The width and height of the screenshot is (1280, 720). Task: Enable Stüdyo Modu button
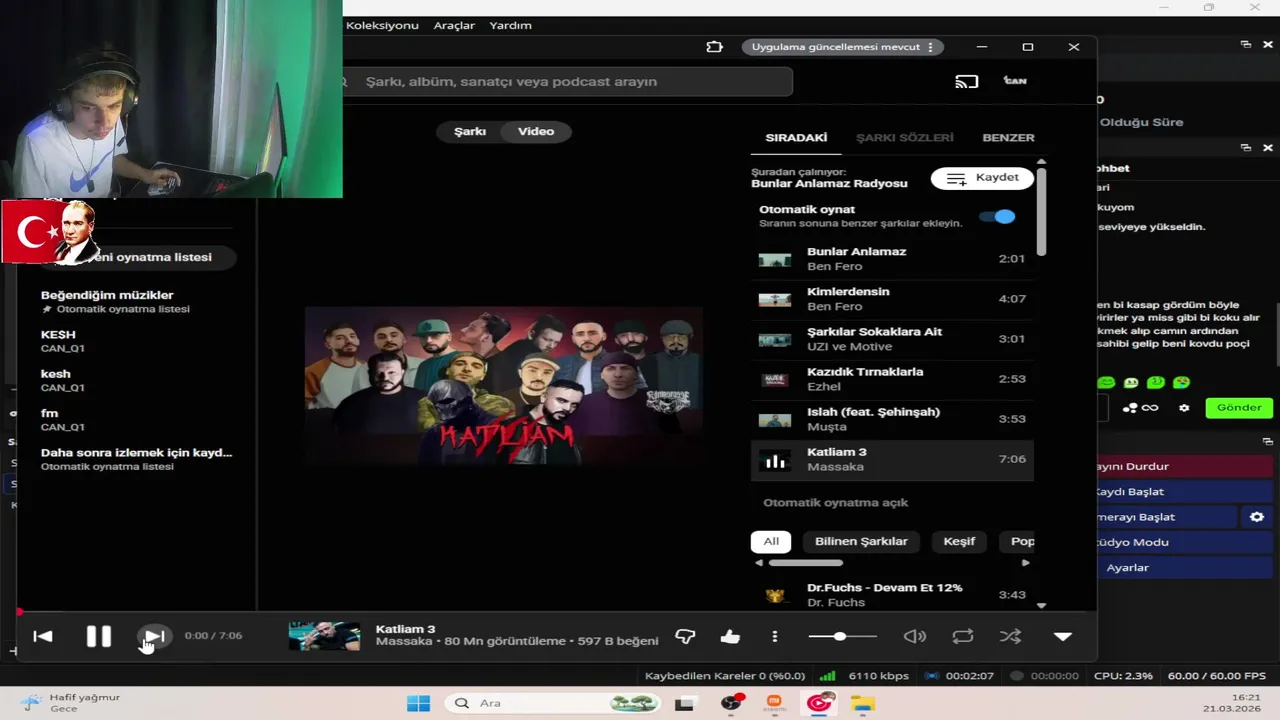(1186, 542)
